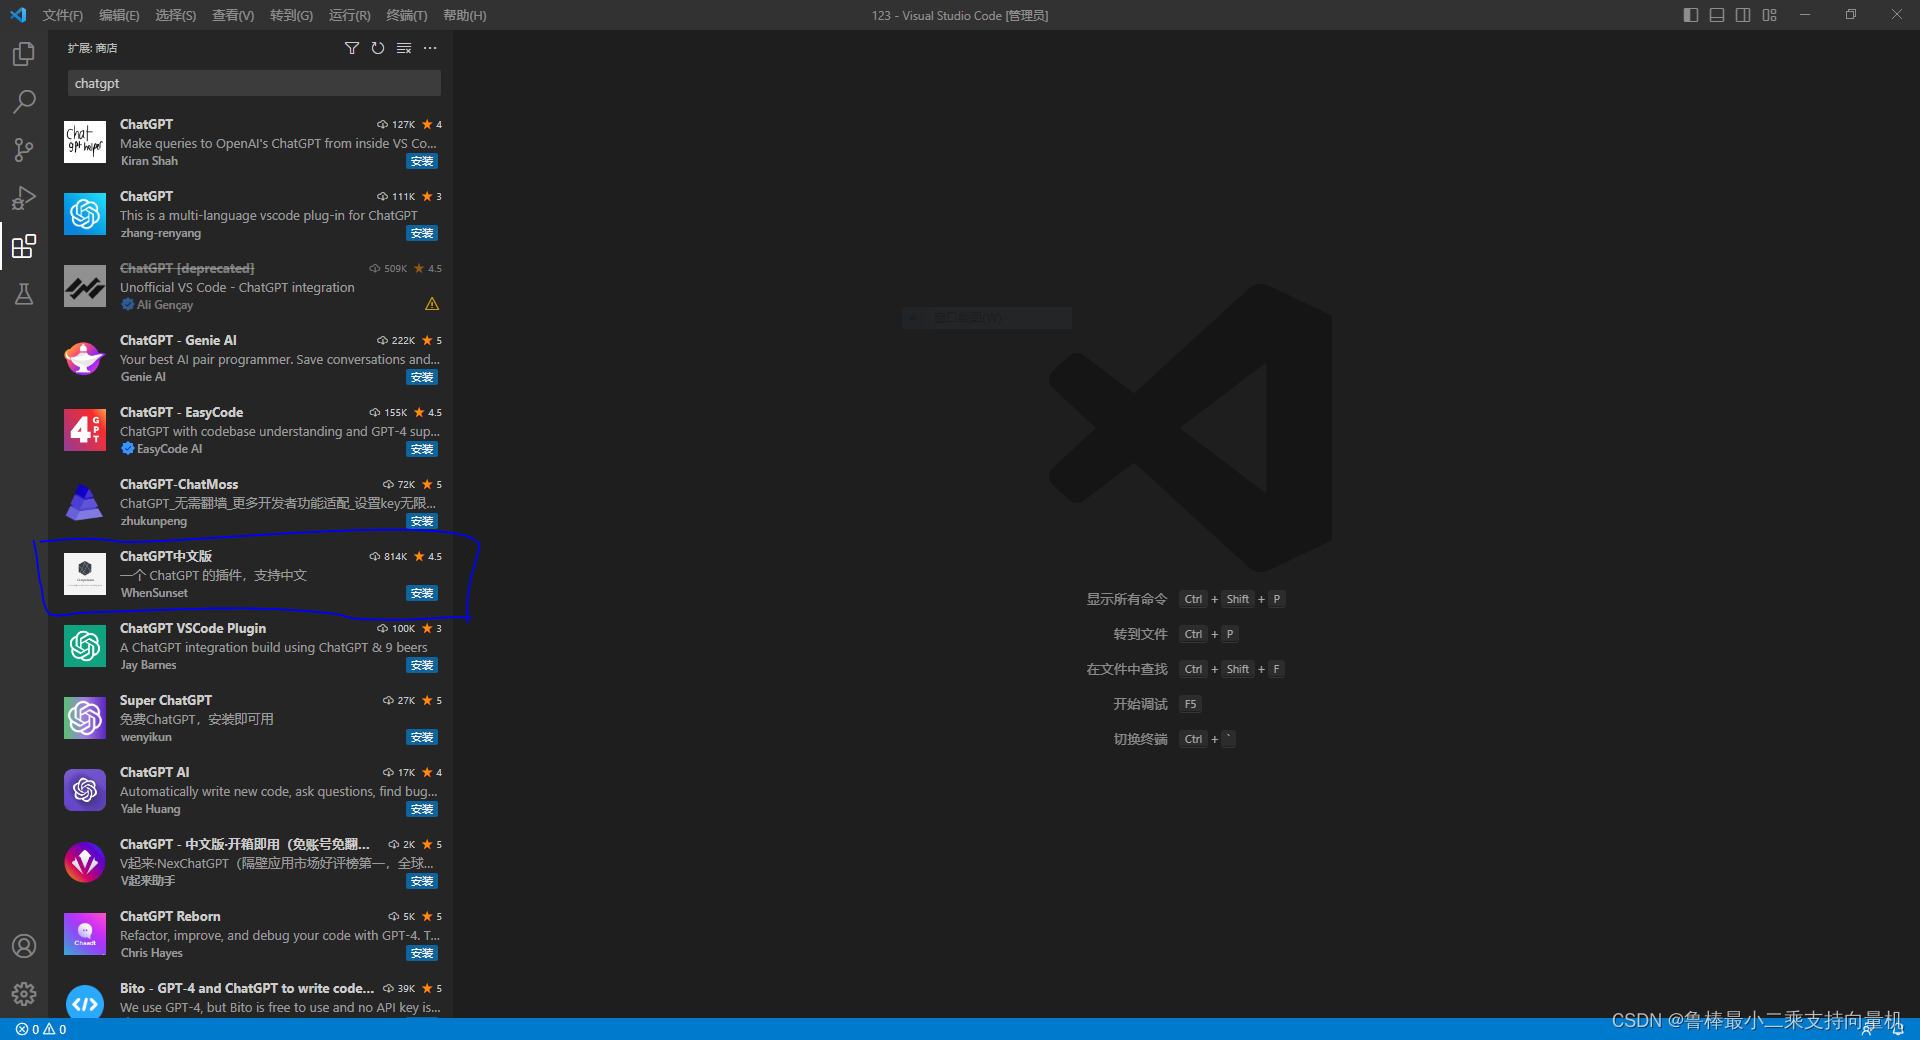1920x1040 pixels.
Task: Open notifications bell in status bar
Action: (x=1898, y=1029)
